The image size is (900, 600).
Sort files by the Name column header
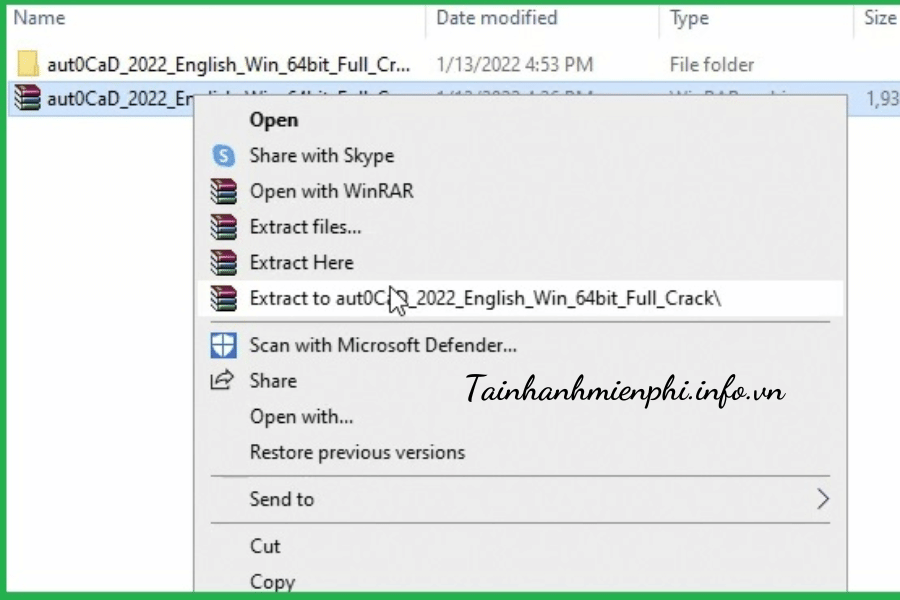pyautogui.click(x=42, y=18)
